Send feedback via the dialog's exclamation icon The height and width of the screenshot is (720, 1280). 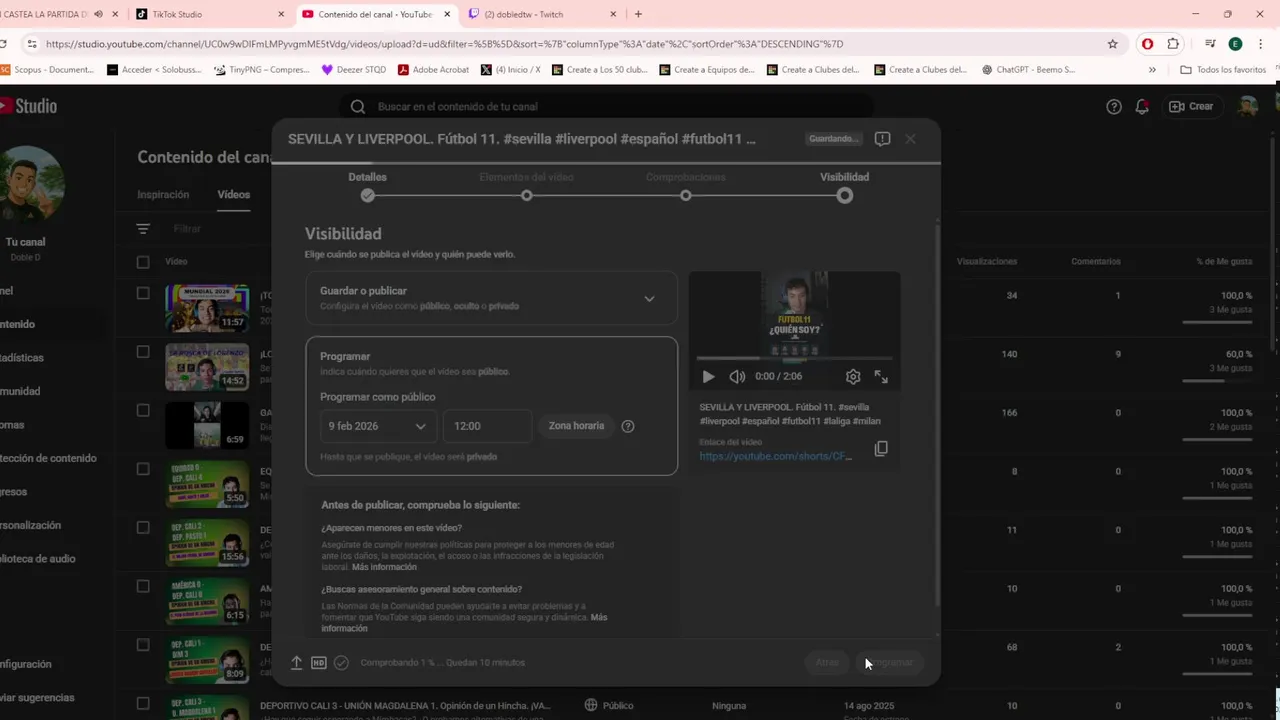[x=882, y=139]
